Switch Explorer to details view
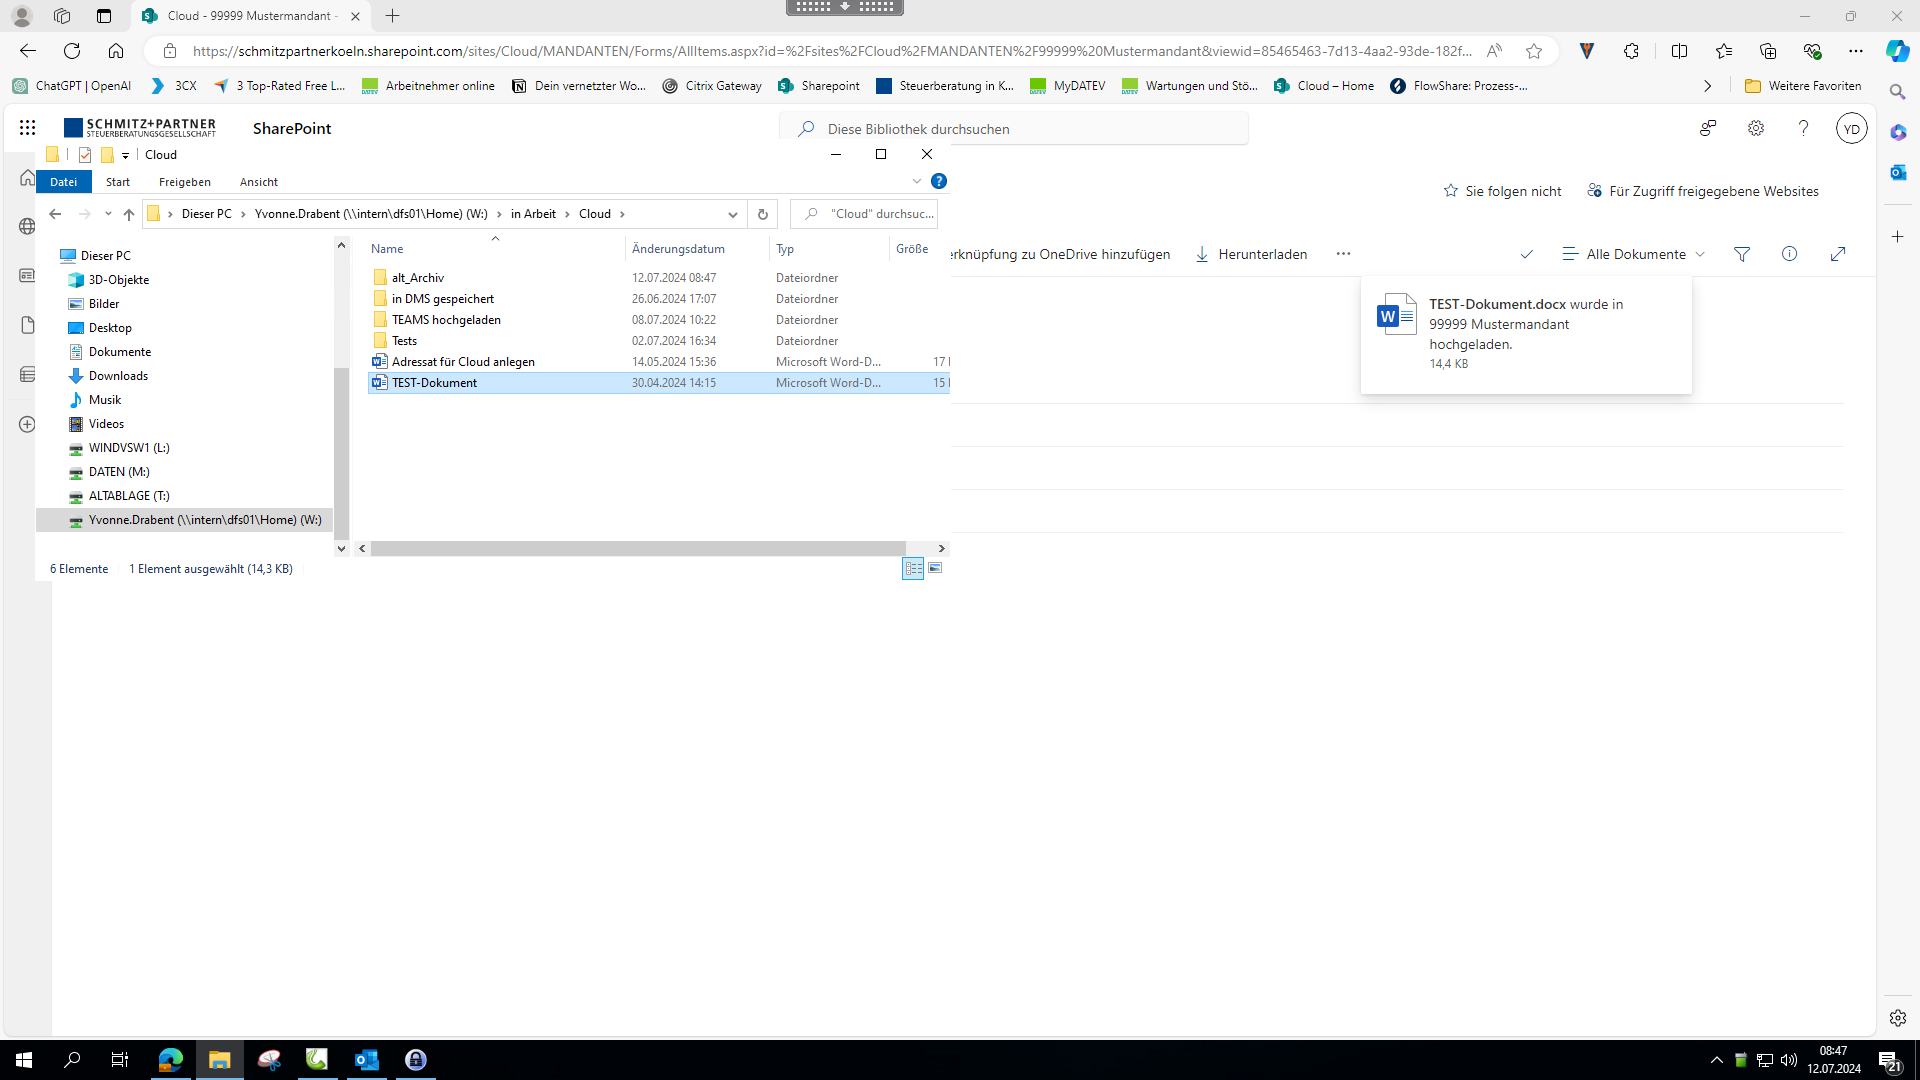Viewport: 1920px width, 1080px height. click(913, 568)
